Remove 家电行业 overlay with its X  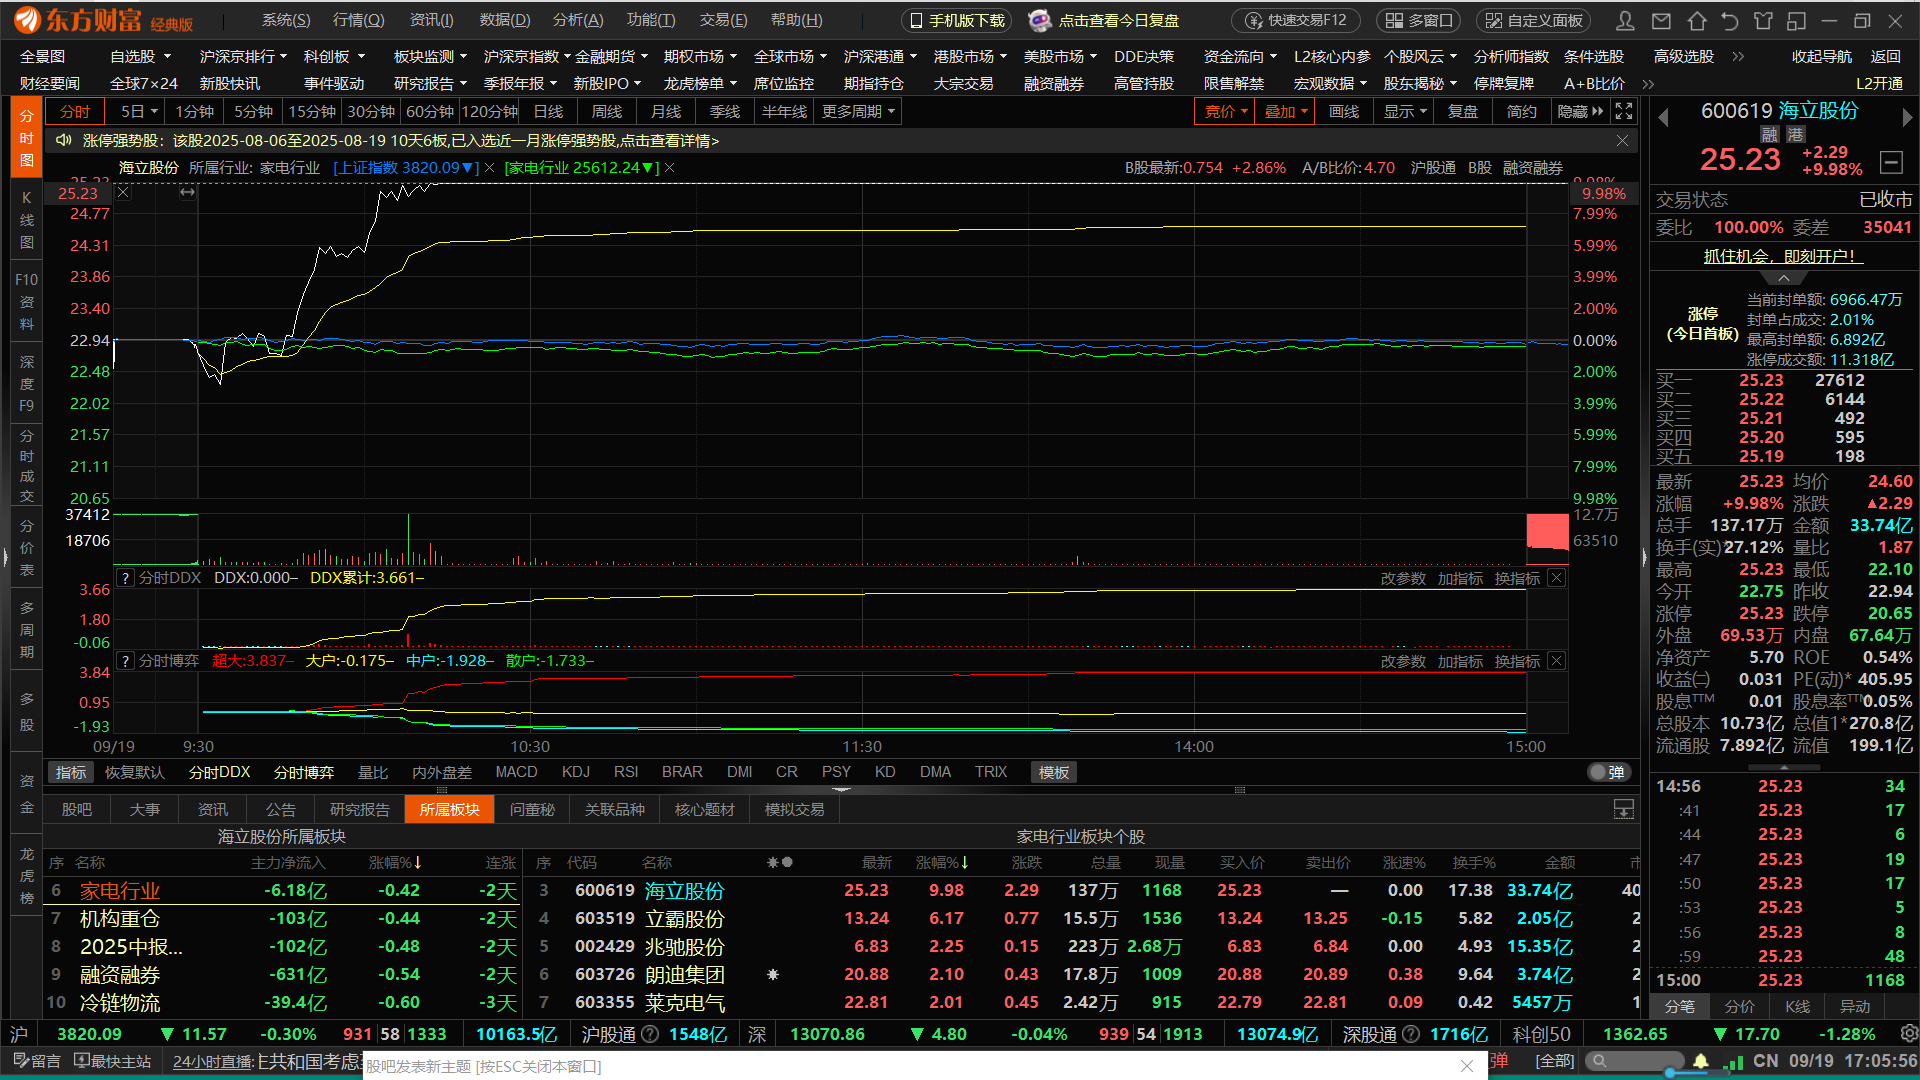[670, 168]
